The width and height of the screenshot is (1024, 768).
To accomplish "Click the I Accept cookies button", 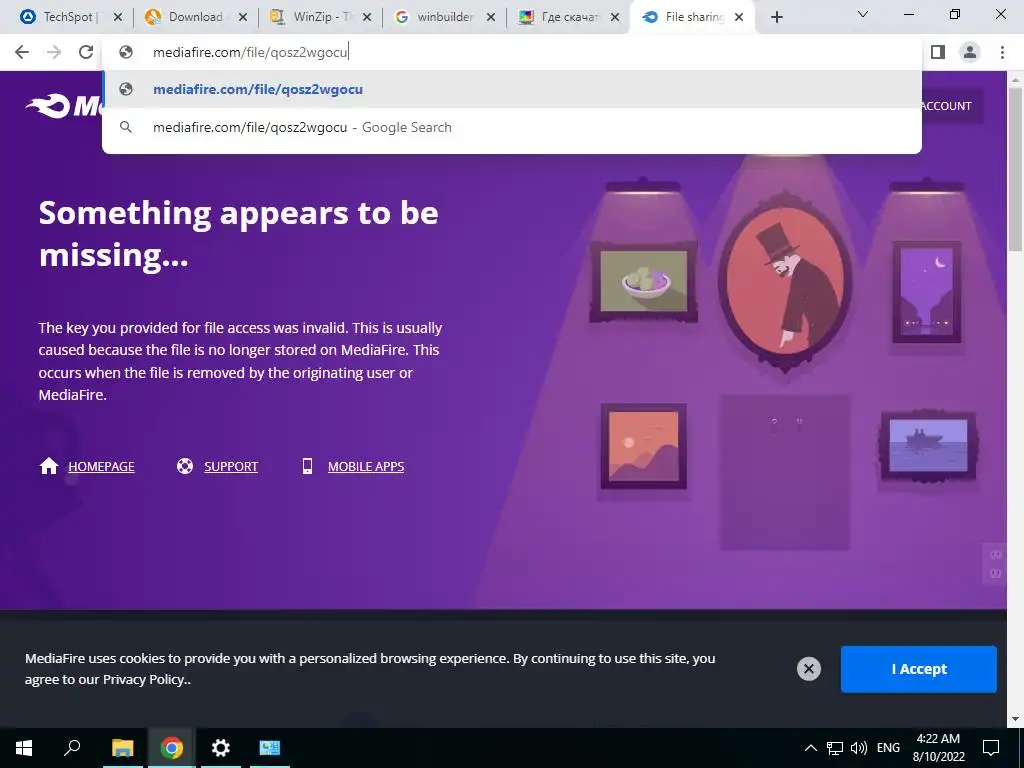I will coord(918,669).
